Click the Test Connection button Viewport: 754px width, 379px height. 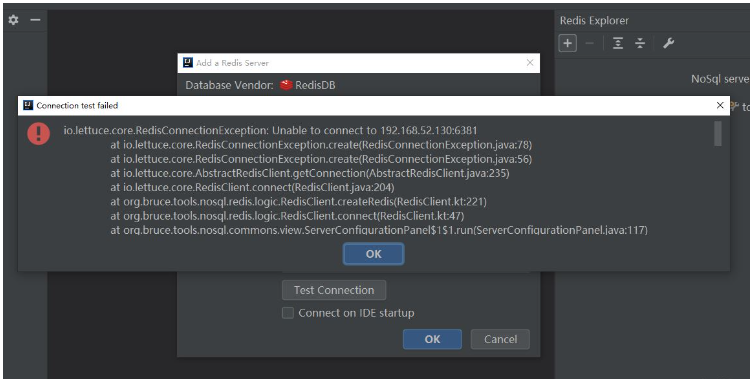[334, 290]
